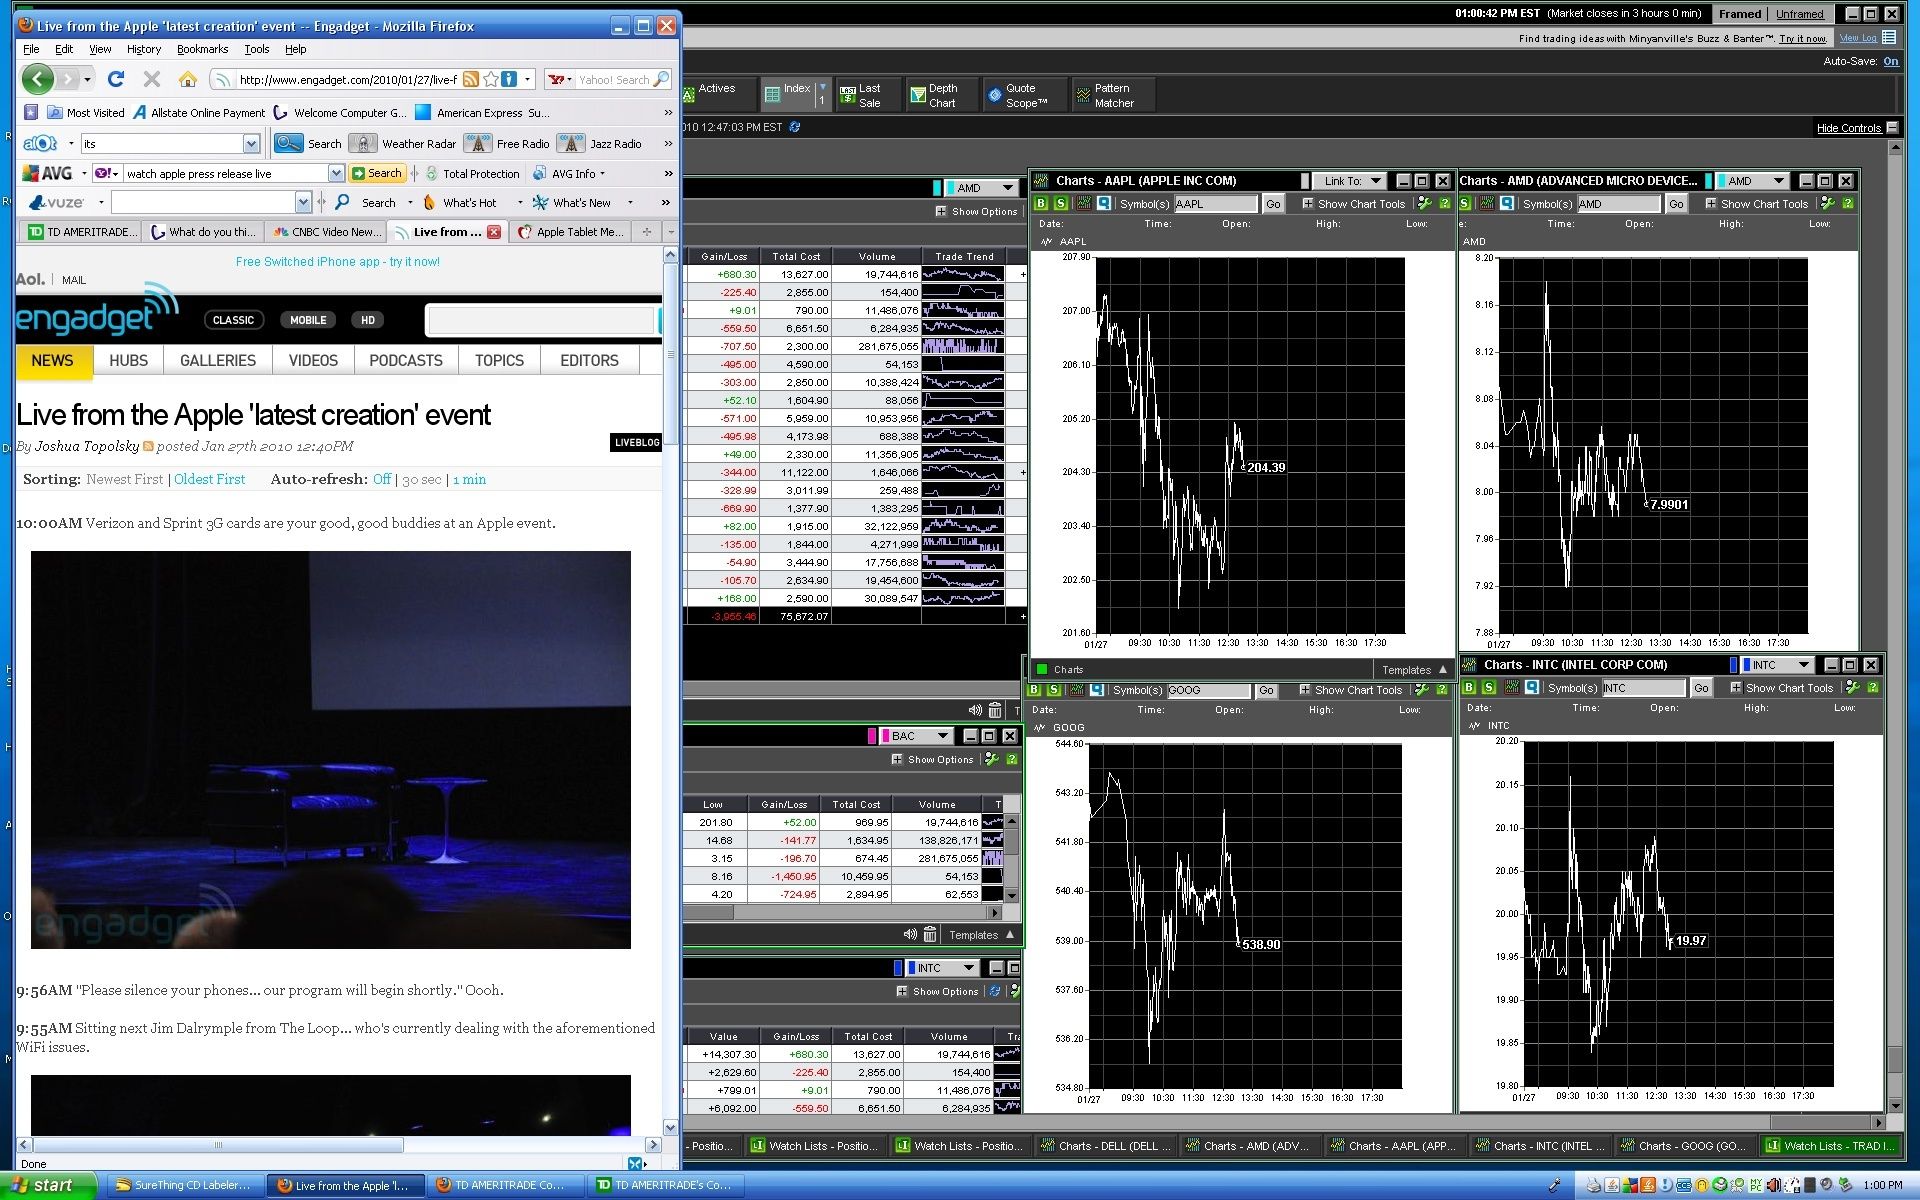1920x1200 pixels.
Task: Click AVG toolbar Search button
Action: click(x=377, y=173)
